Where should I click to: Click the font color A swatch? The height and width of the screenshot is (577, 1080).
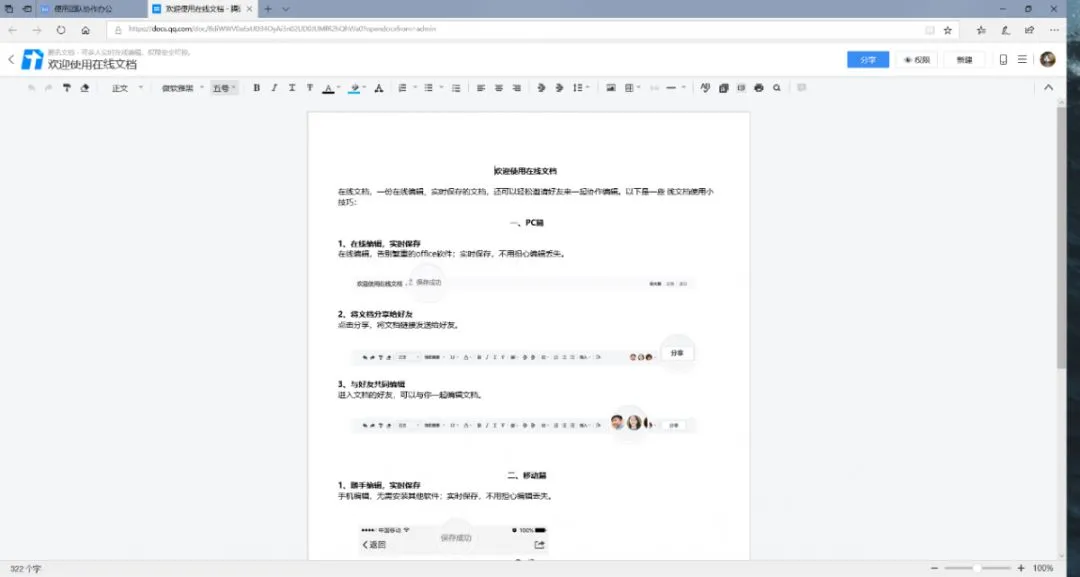(x=328, y=88)
